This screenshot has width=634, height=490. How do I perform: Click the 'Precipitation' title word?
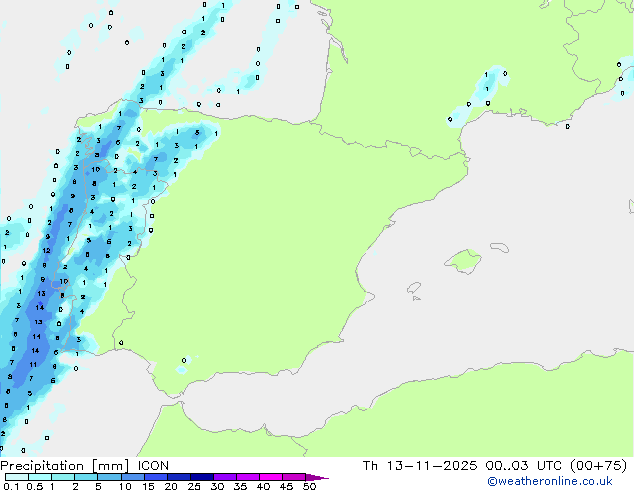pos(42,466)
